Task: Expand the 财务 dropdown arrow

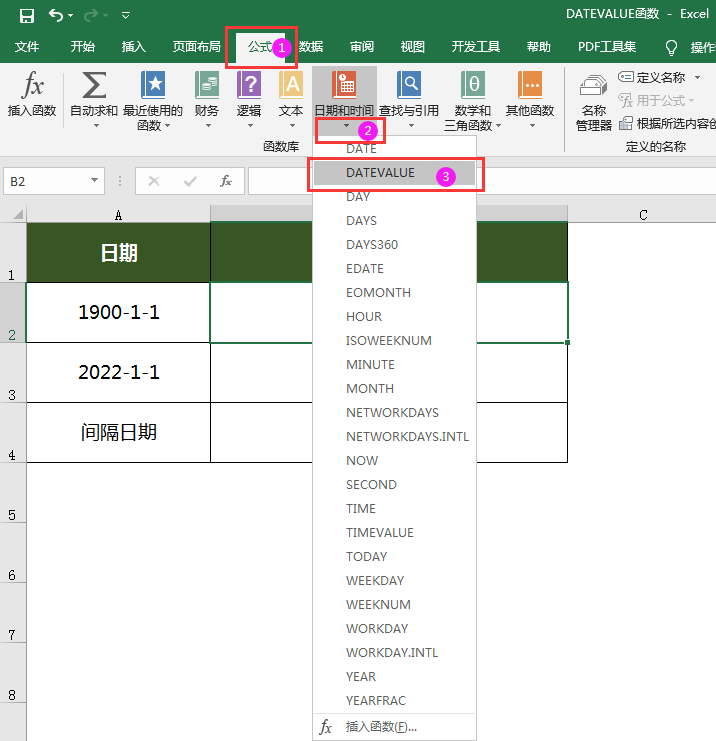Action: (208, 126)
